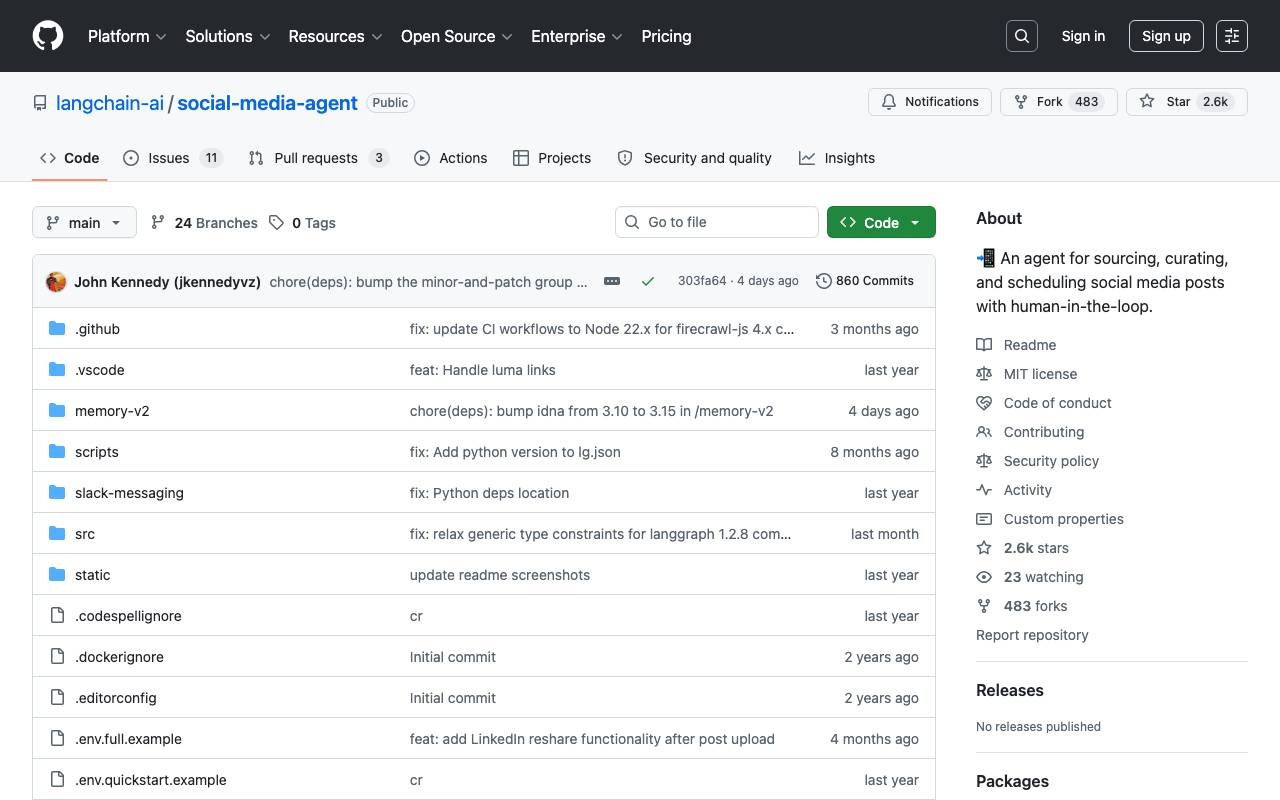Open the .codespellignore file
This screenshot has height=800, width=1280.
tap(128, 616)
